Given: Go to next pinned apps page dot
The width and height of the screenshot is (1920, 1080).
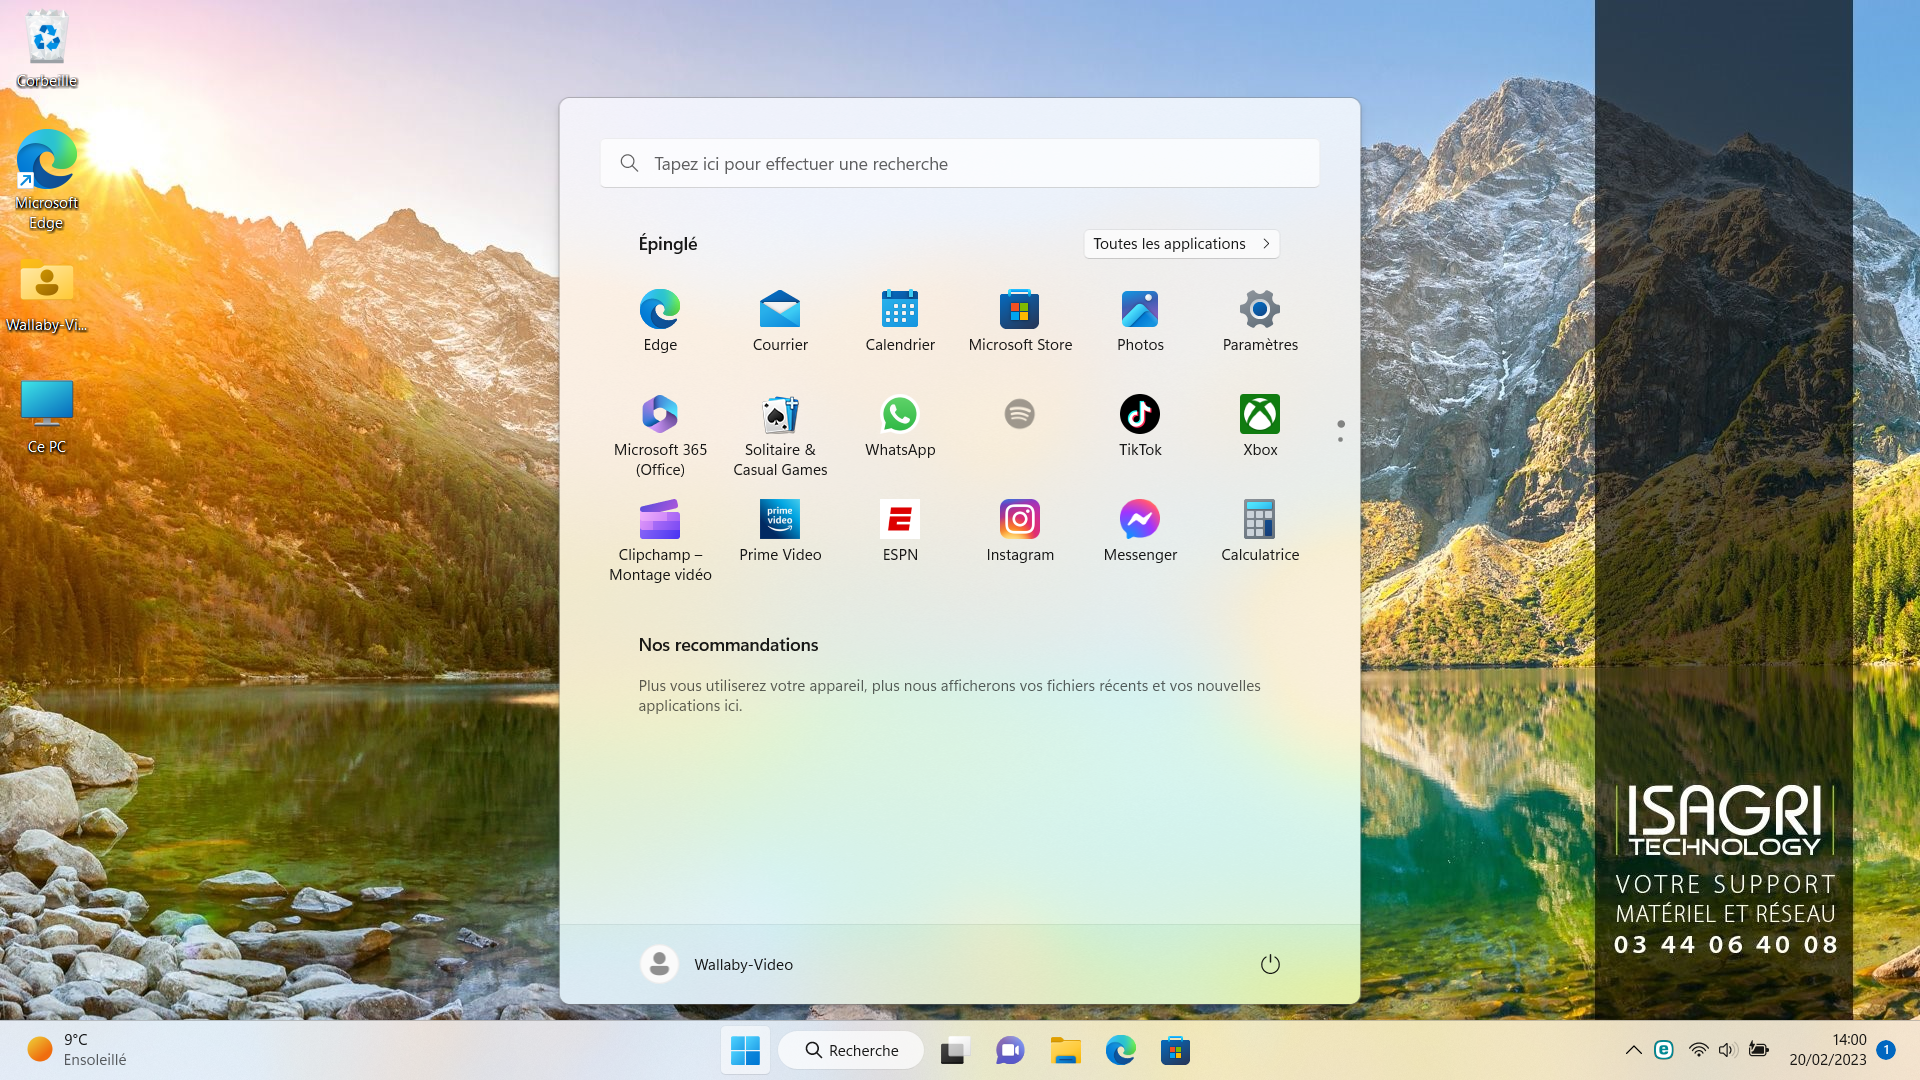Looking at the screenshot, I should (1340, 440).
